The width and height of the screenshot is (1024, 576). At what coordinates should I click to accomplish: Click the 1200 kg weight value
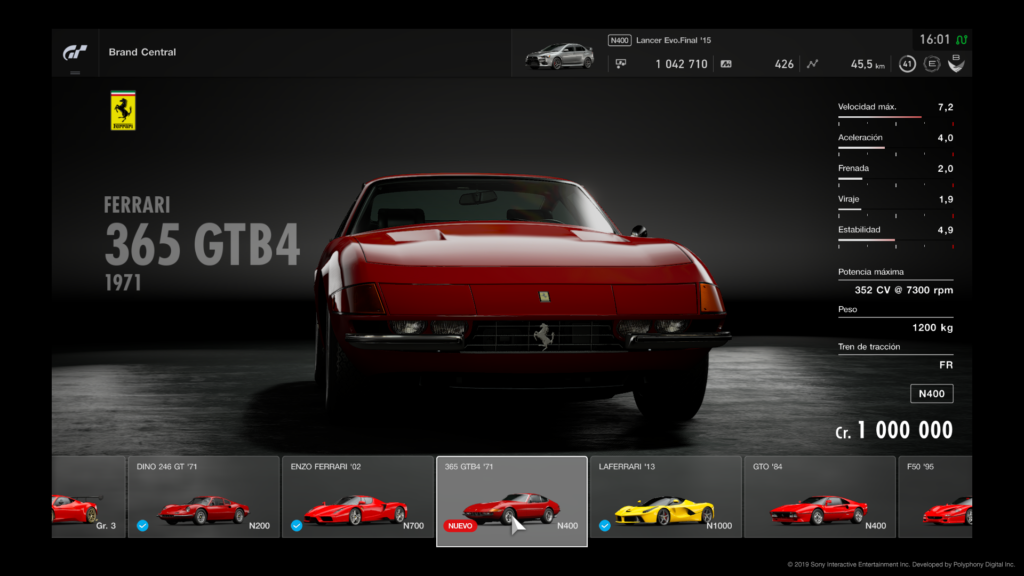click(x=932, y=328)
